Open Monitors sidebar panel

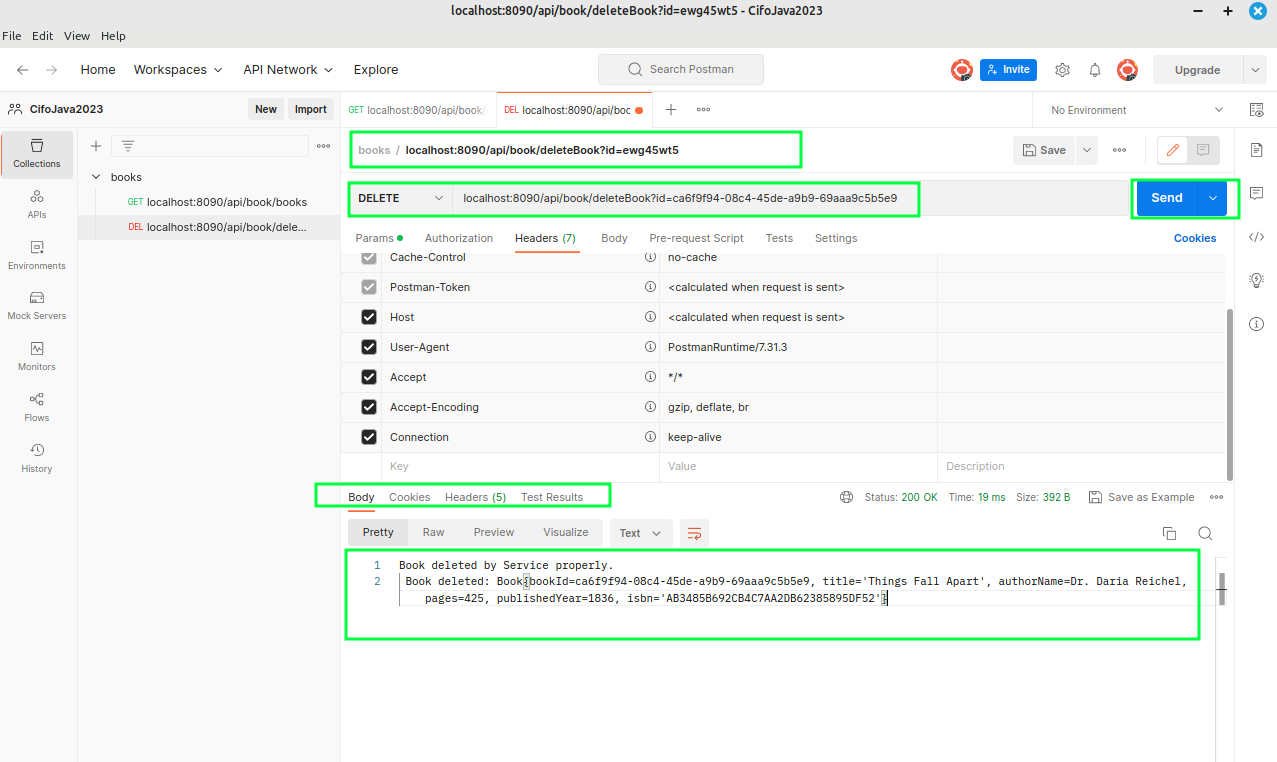pyautogui.click(x=37, y=357)
